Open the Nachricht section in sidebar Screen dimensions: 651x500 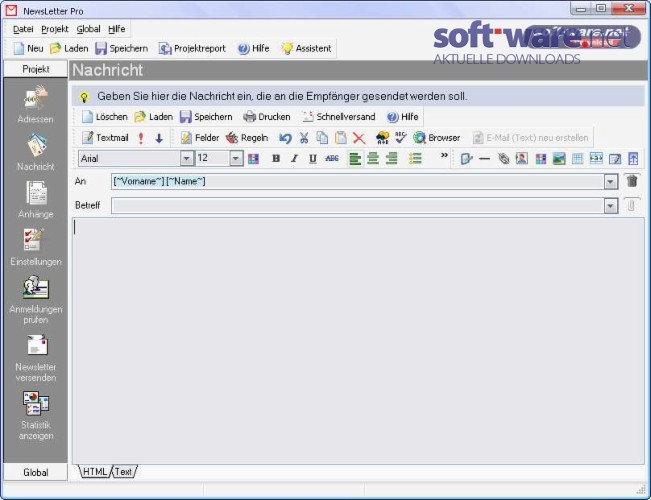[36, 152]
